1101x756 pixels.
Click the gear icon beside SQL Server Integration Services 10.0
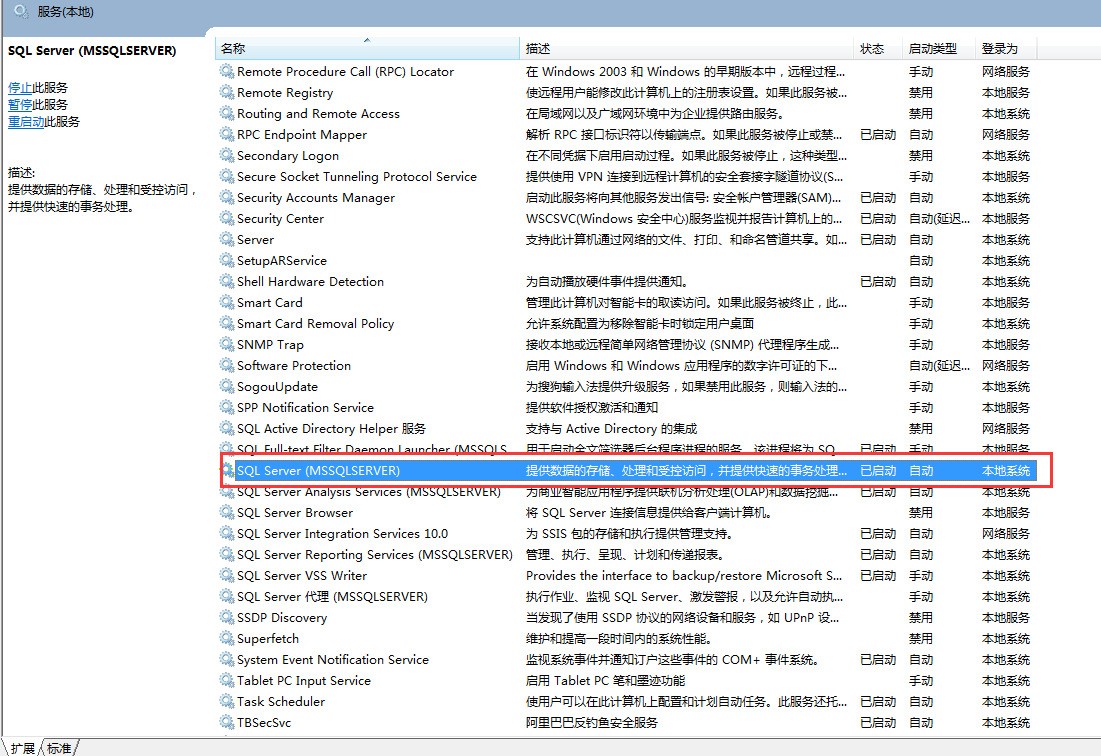point(226,533)
